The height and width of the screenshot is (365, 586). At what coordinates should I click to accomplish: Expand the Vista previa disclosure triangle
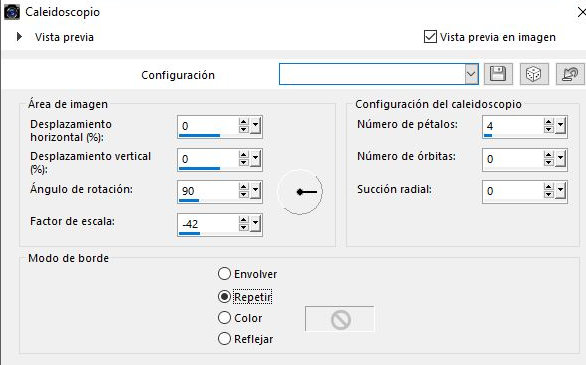pos(19,37)
